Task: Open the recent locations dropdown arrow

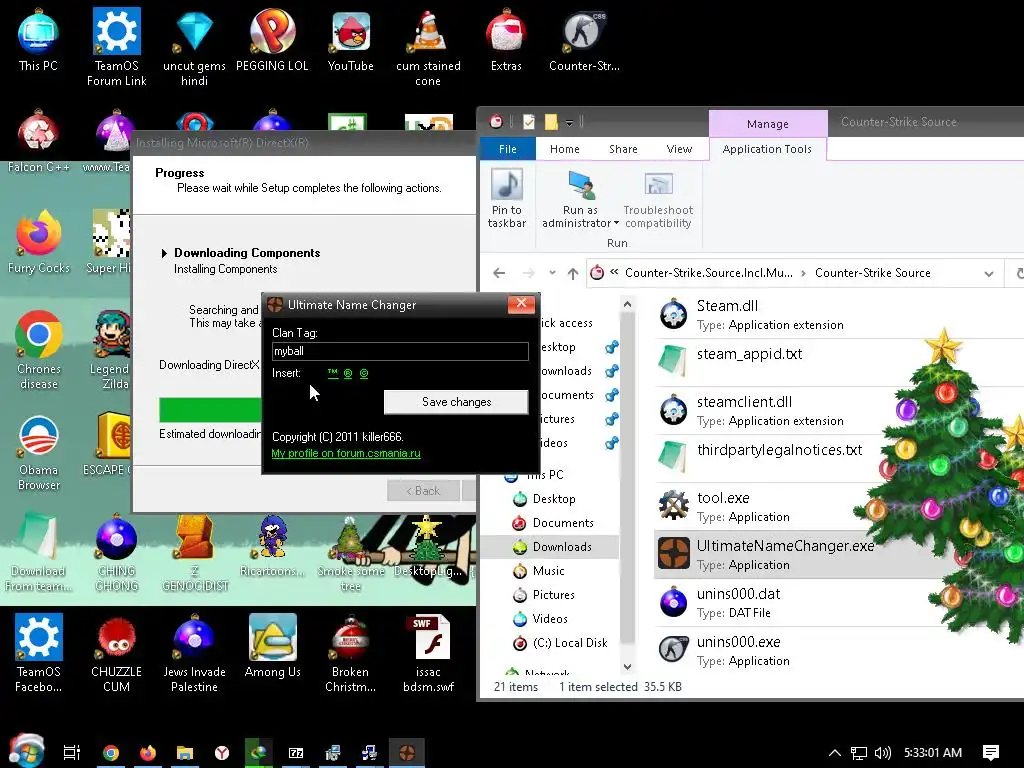Action: pos(552,273)
